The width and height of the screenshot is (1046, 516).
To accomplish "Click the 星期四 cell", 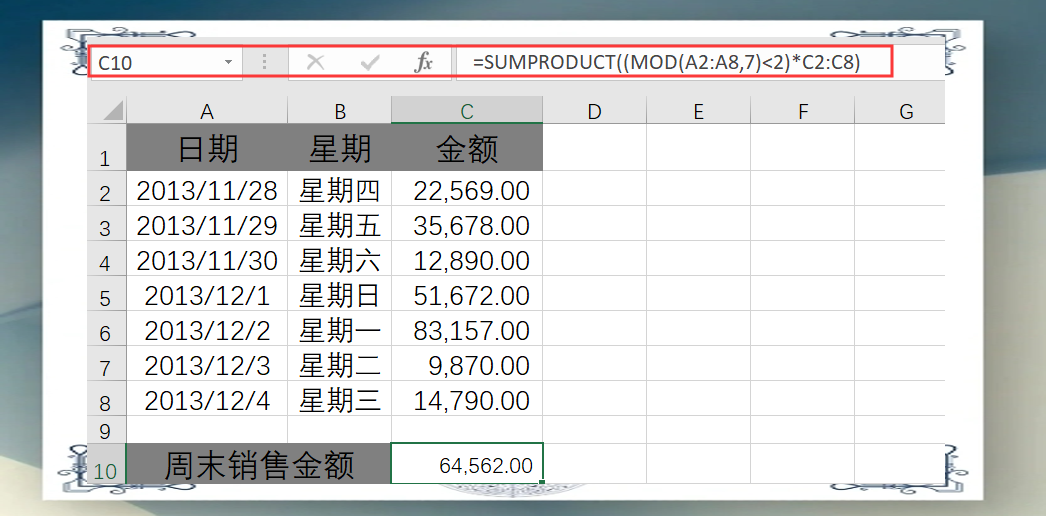I will 340,189.
